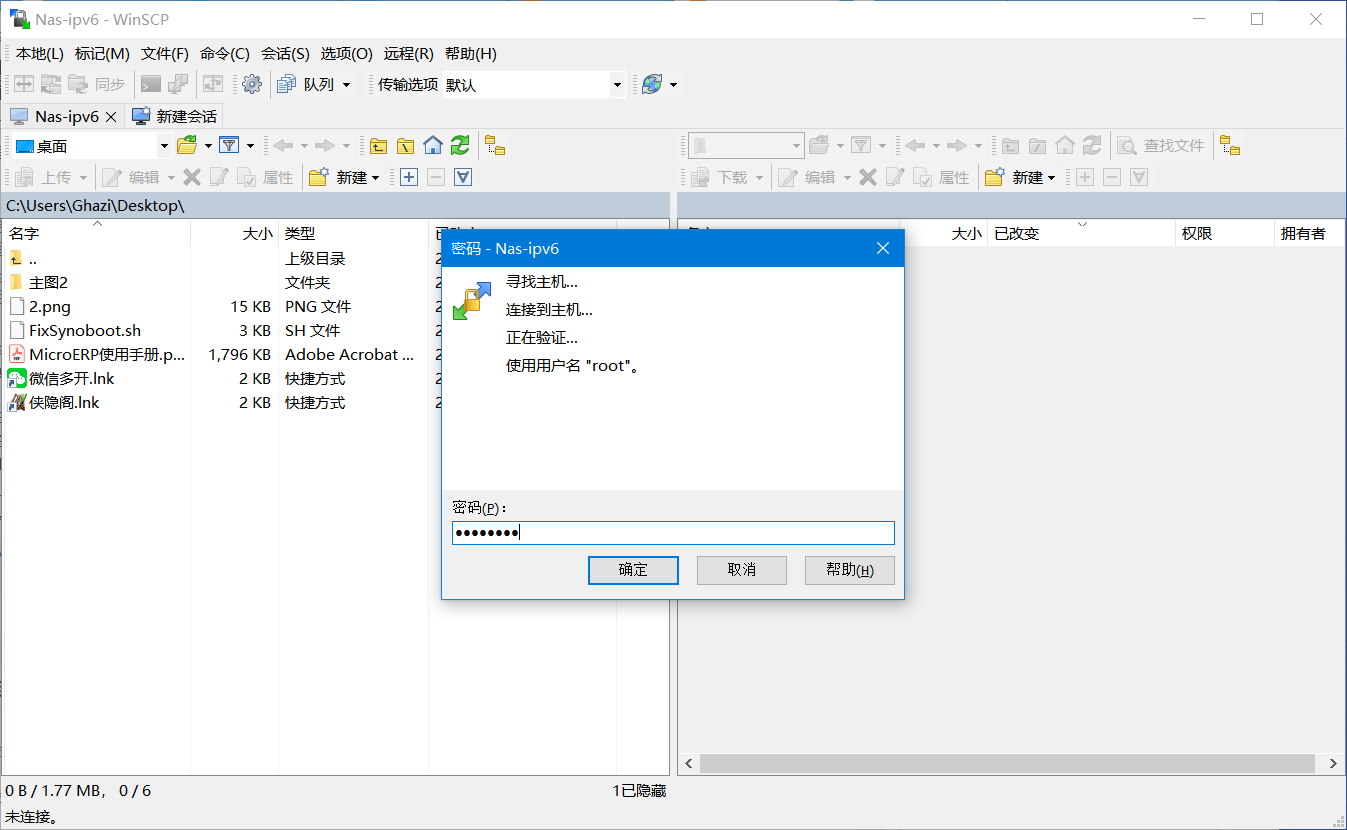
Task: Click the queue (队列) icon
Action: point(286,85)
